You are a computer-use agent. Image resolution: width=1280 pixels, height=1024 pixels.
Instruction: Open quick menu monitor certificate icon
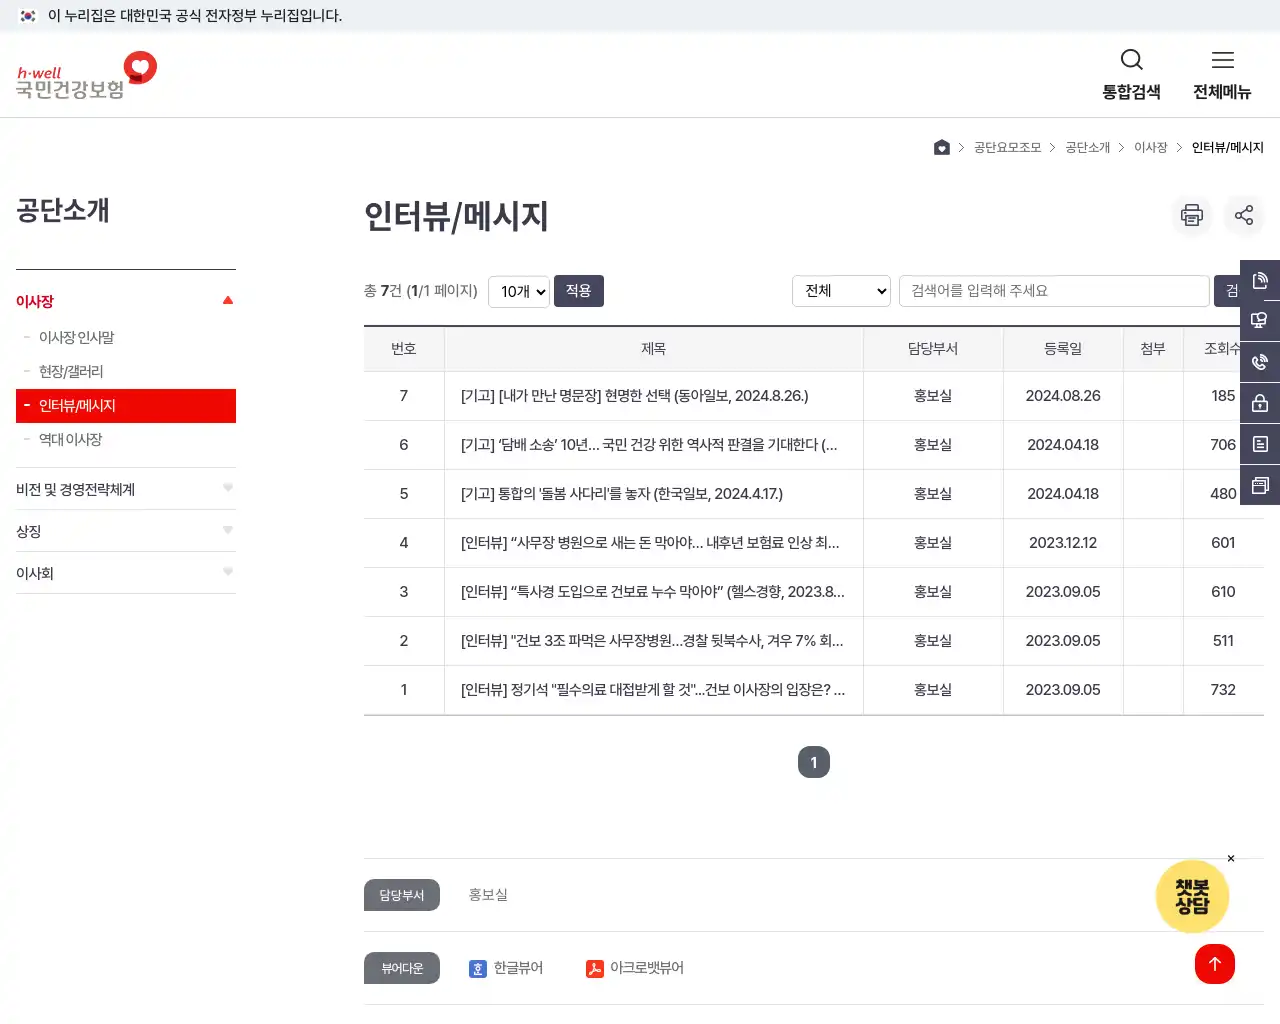tap(1260, 321)
